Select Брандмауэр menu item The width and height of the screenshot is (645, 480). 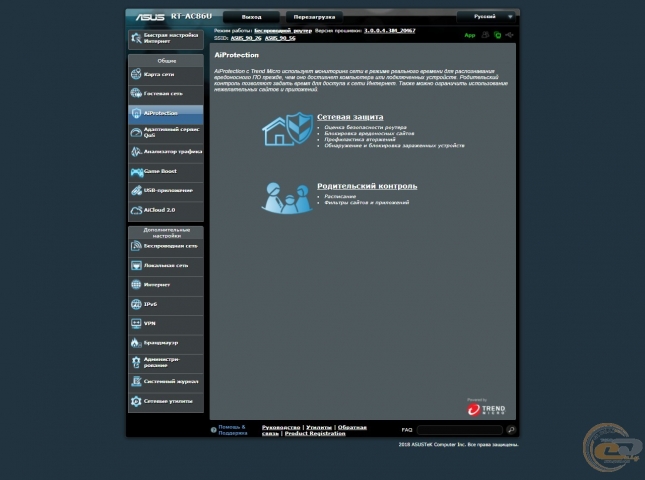[x=166, y=343]
